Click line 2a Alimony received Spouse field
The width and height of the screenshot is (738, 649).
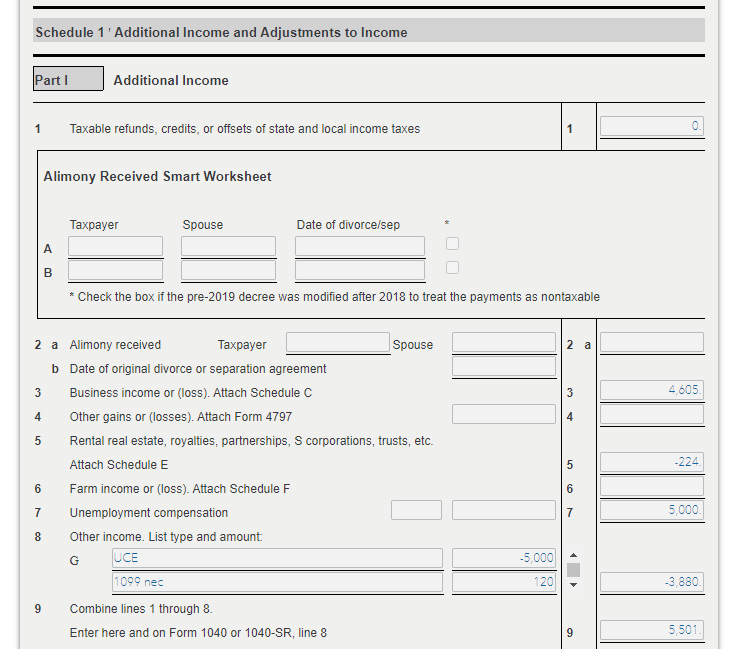click(x=504, y=342)
